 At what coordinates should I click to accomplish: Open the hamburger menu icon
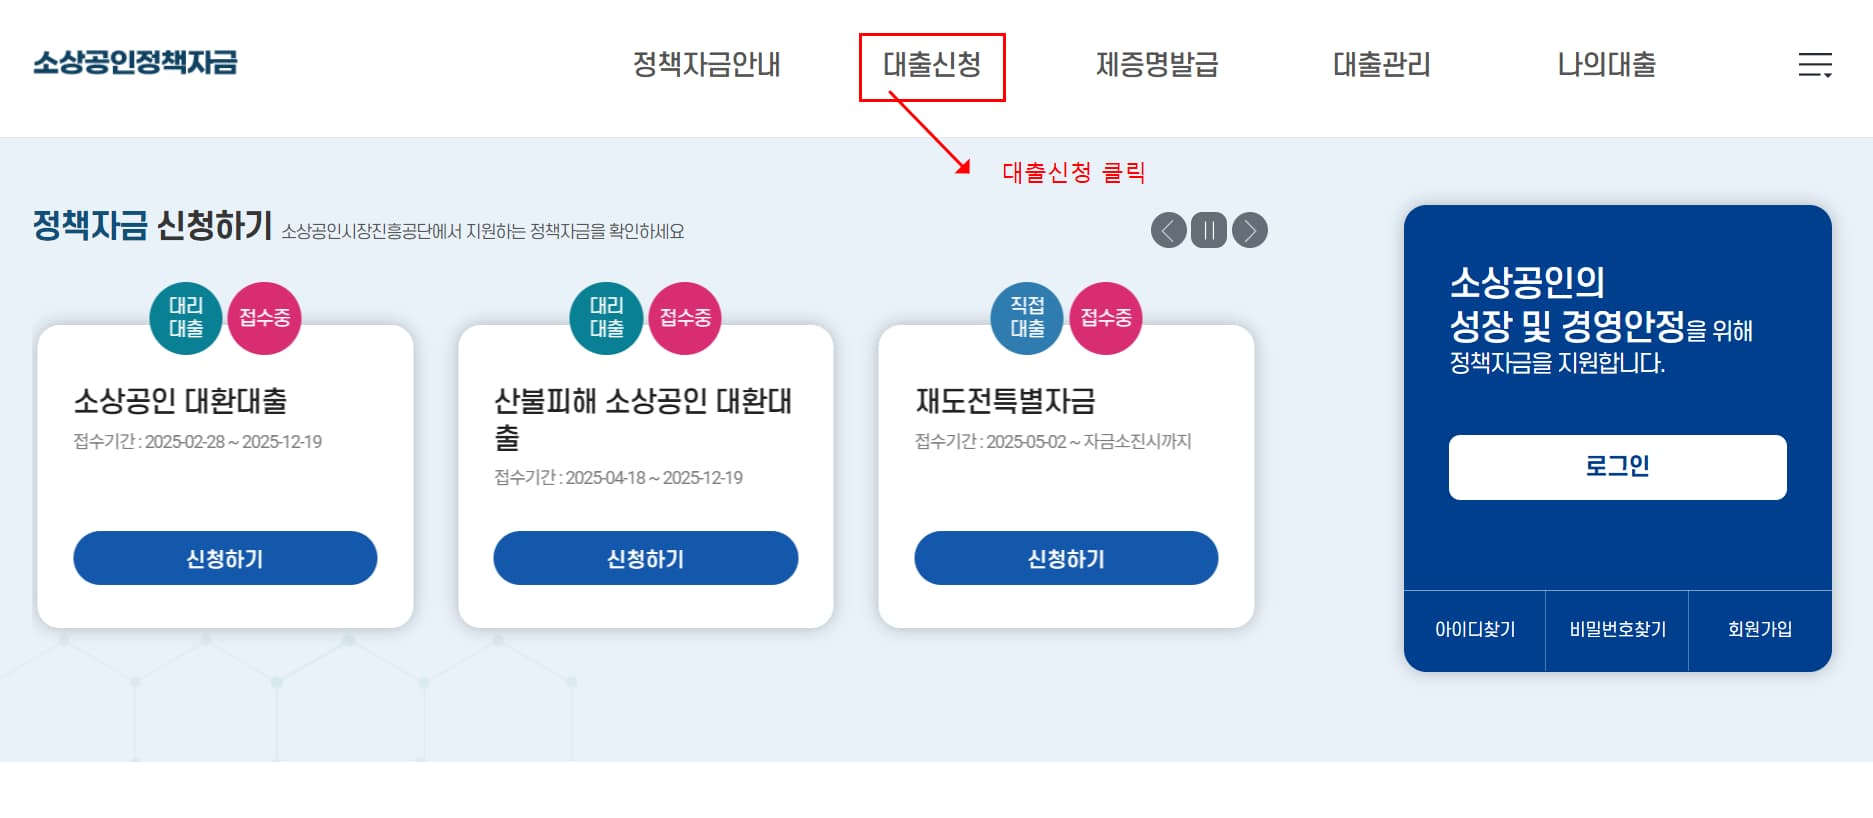[x=1814, y=66]
